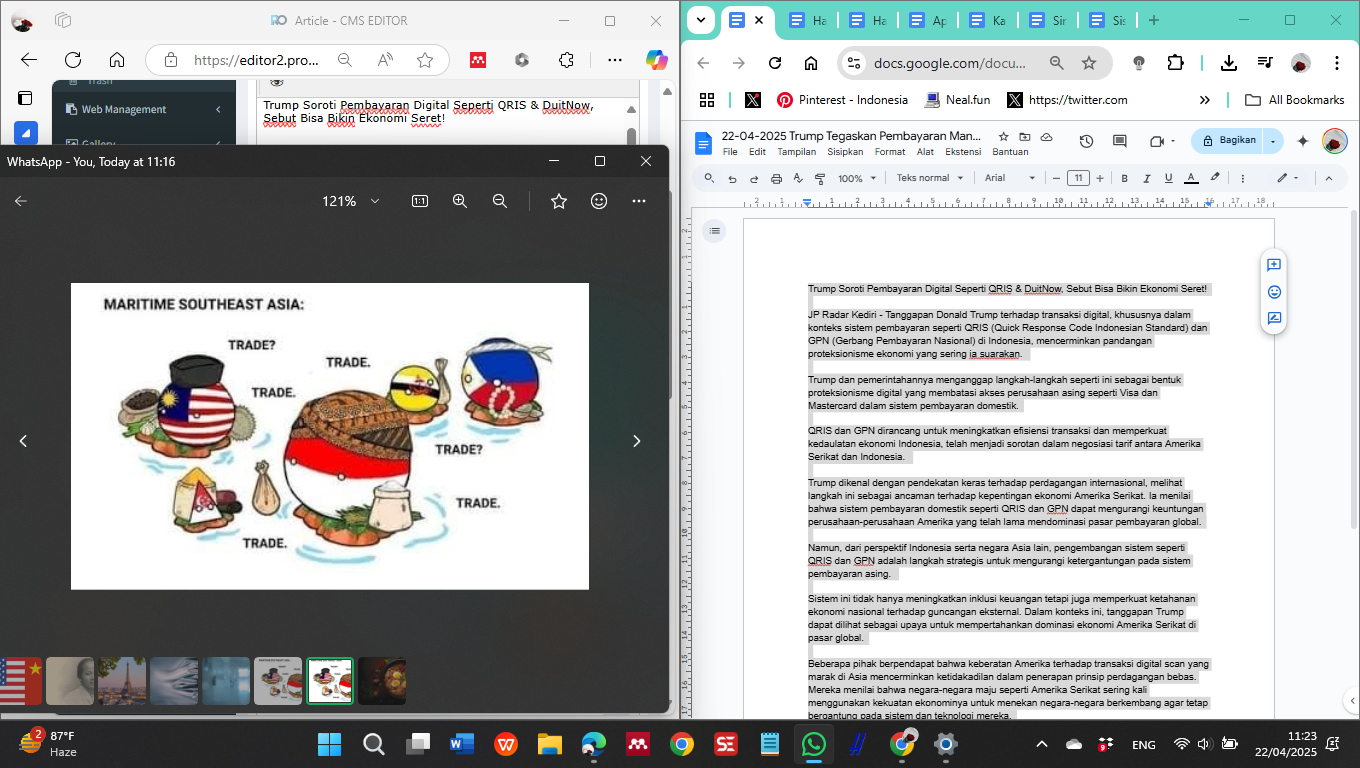Show the previous image in WhatsApp viewer
The width and height of the screenshot is (1360, 768).
pyautogui.click(x=23, y=441)
